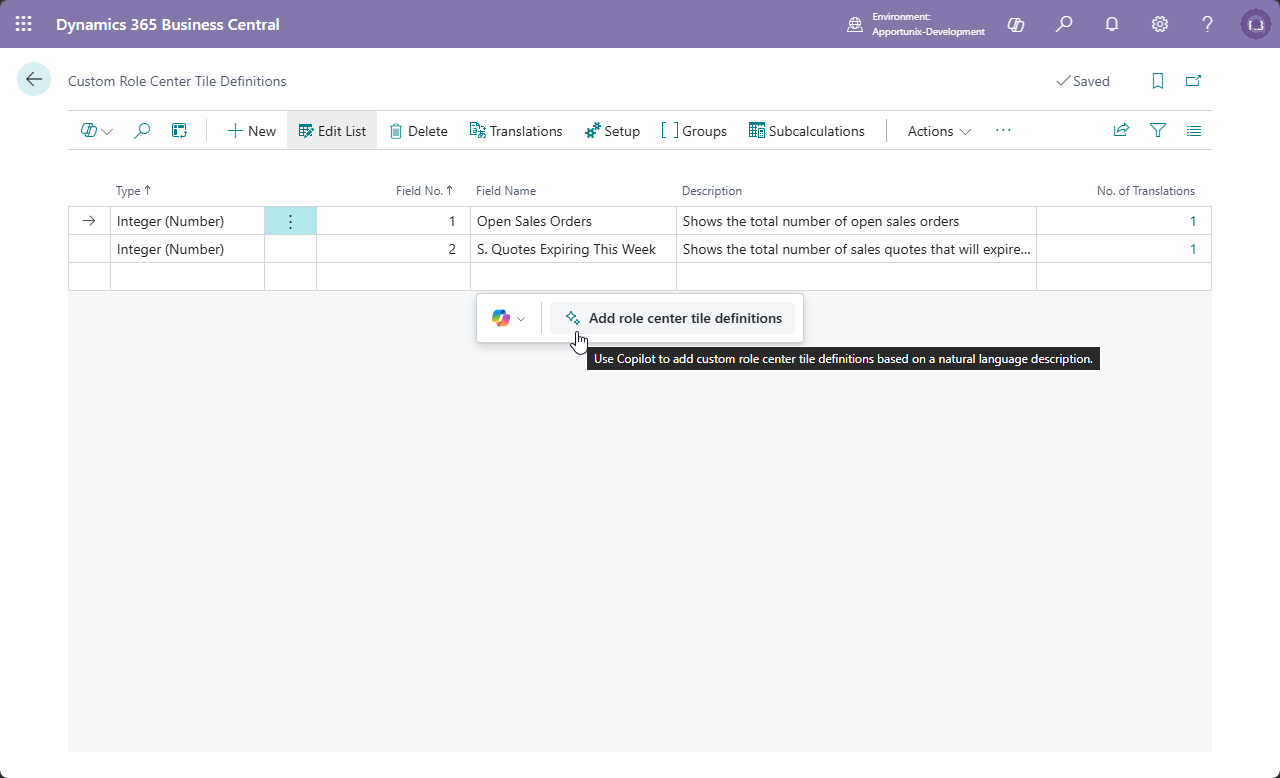Open the user account avatar
The image size is (1280, 778).
tap(1256, 24)
